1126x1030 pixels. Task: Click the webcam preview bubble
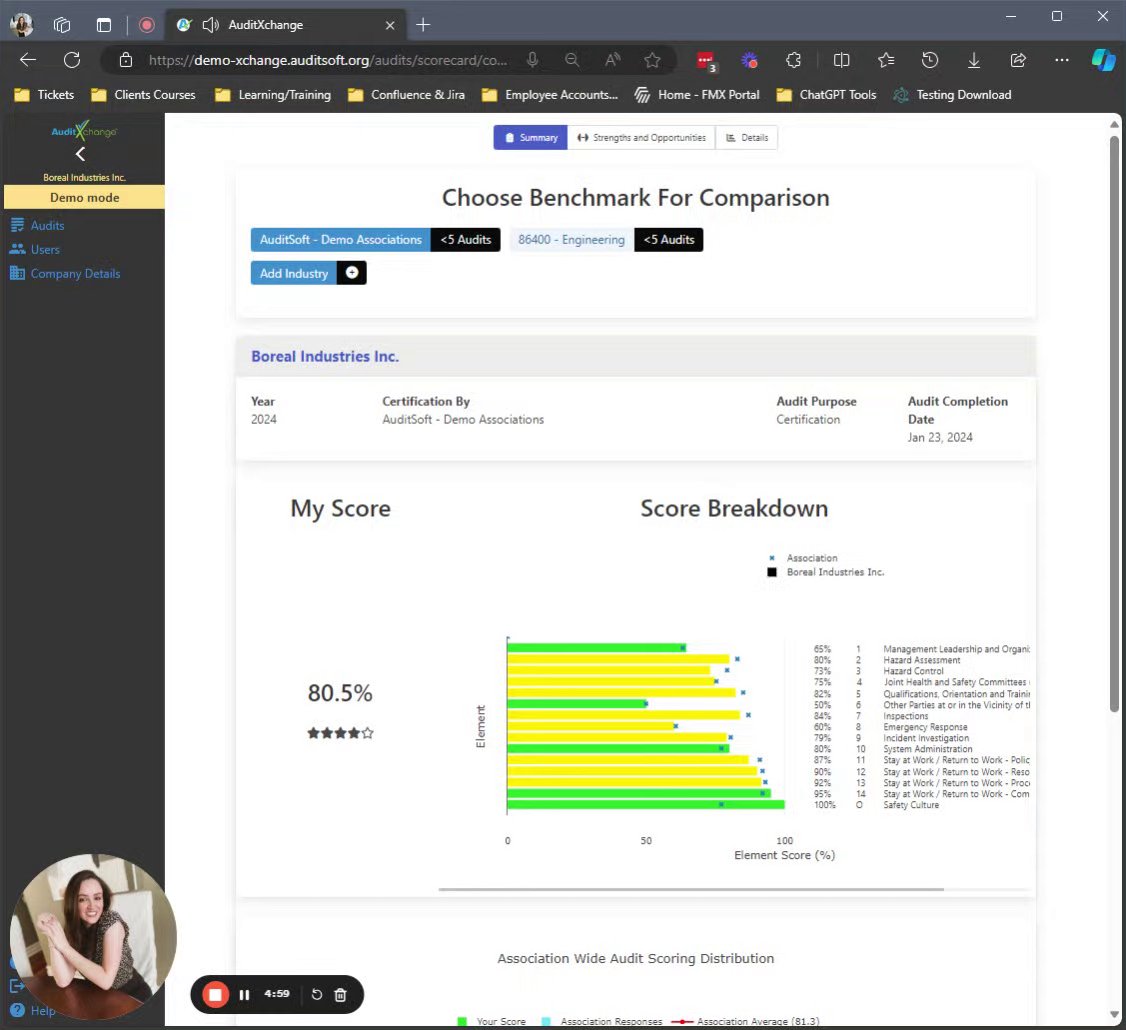point(93,937)
